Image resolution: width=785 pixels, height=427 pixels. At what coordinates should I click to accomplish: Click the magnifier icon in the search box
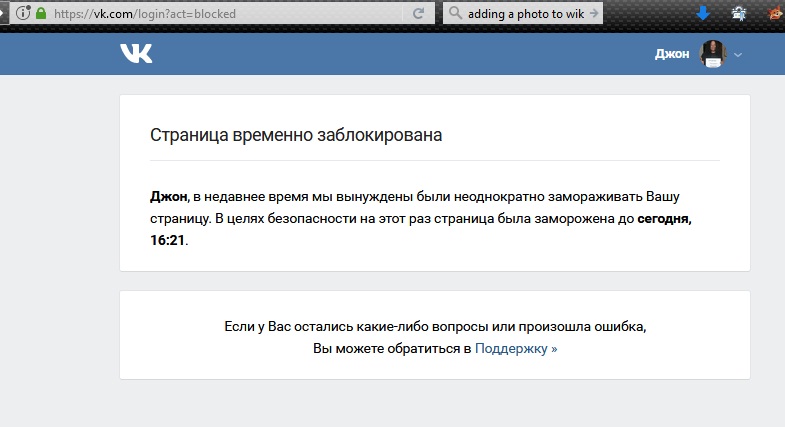coord(456,14)
